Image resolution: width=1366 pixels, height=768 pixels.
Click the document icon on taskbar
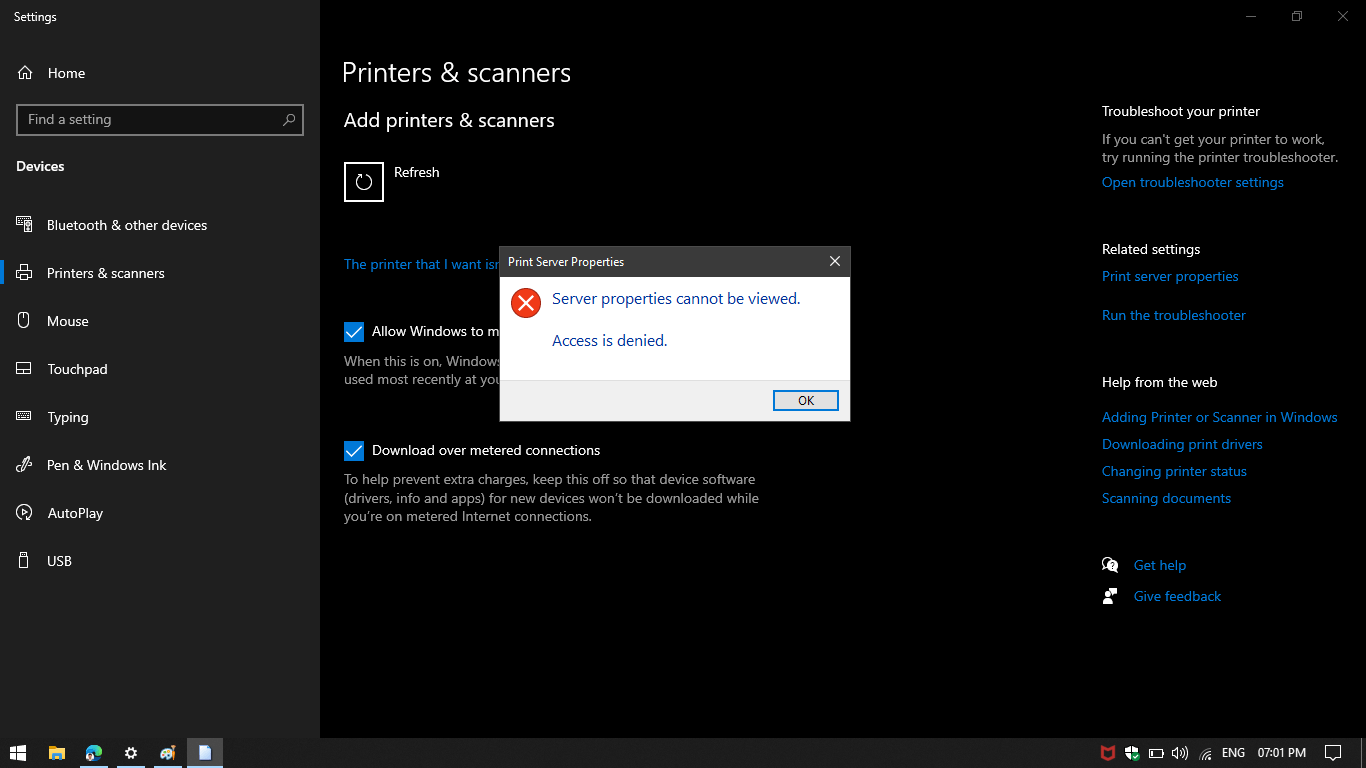(x=205, y=753)
